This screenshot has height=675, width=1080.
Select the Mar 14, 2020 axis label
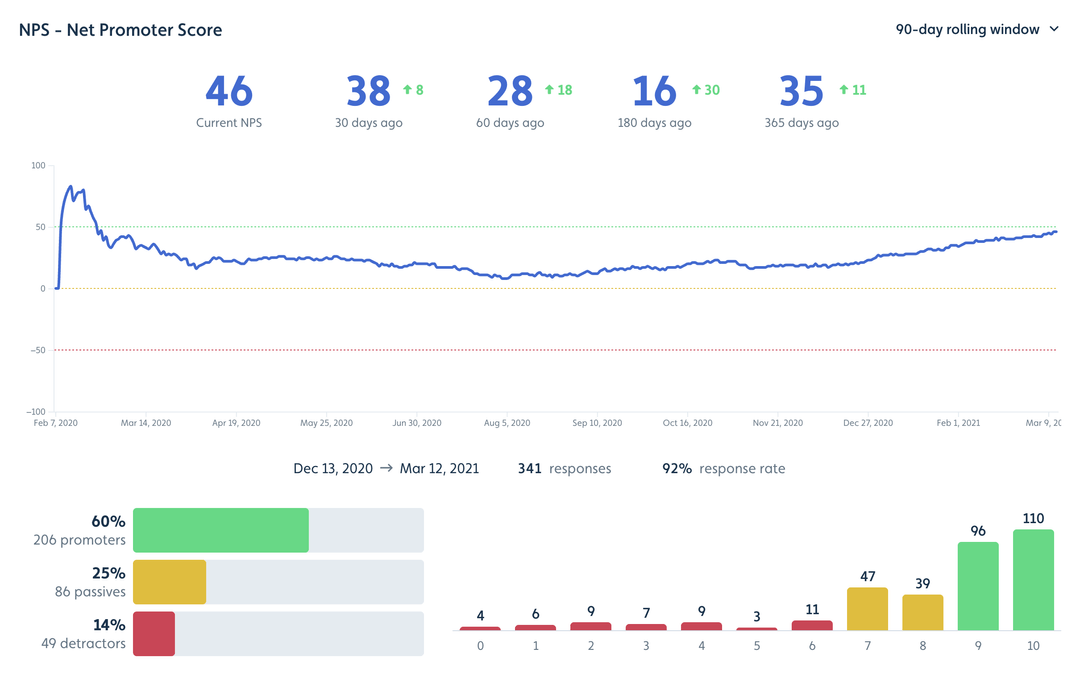point(146,423)
